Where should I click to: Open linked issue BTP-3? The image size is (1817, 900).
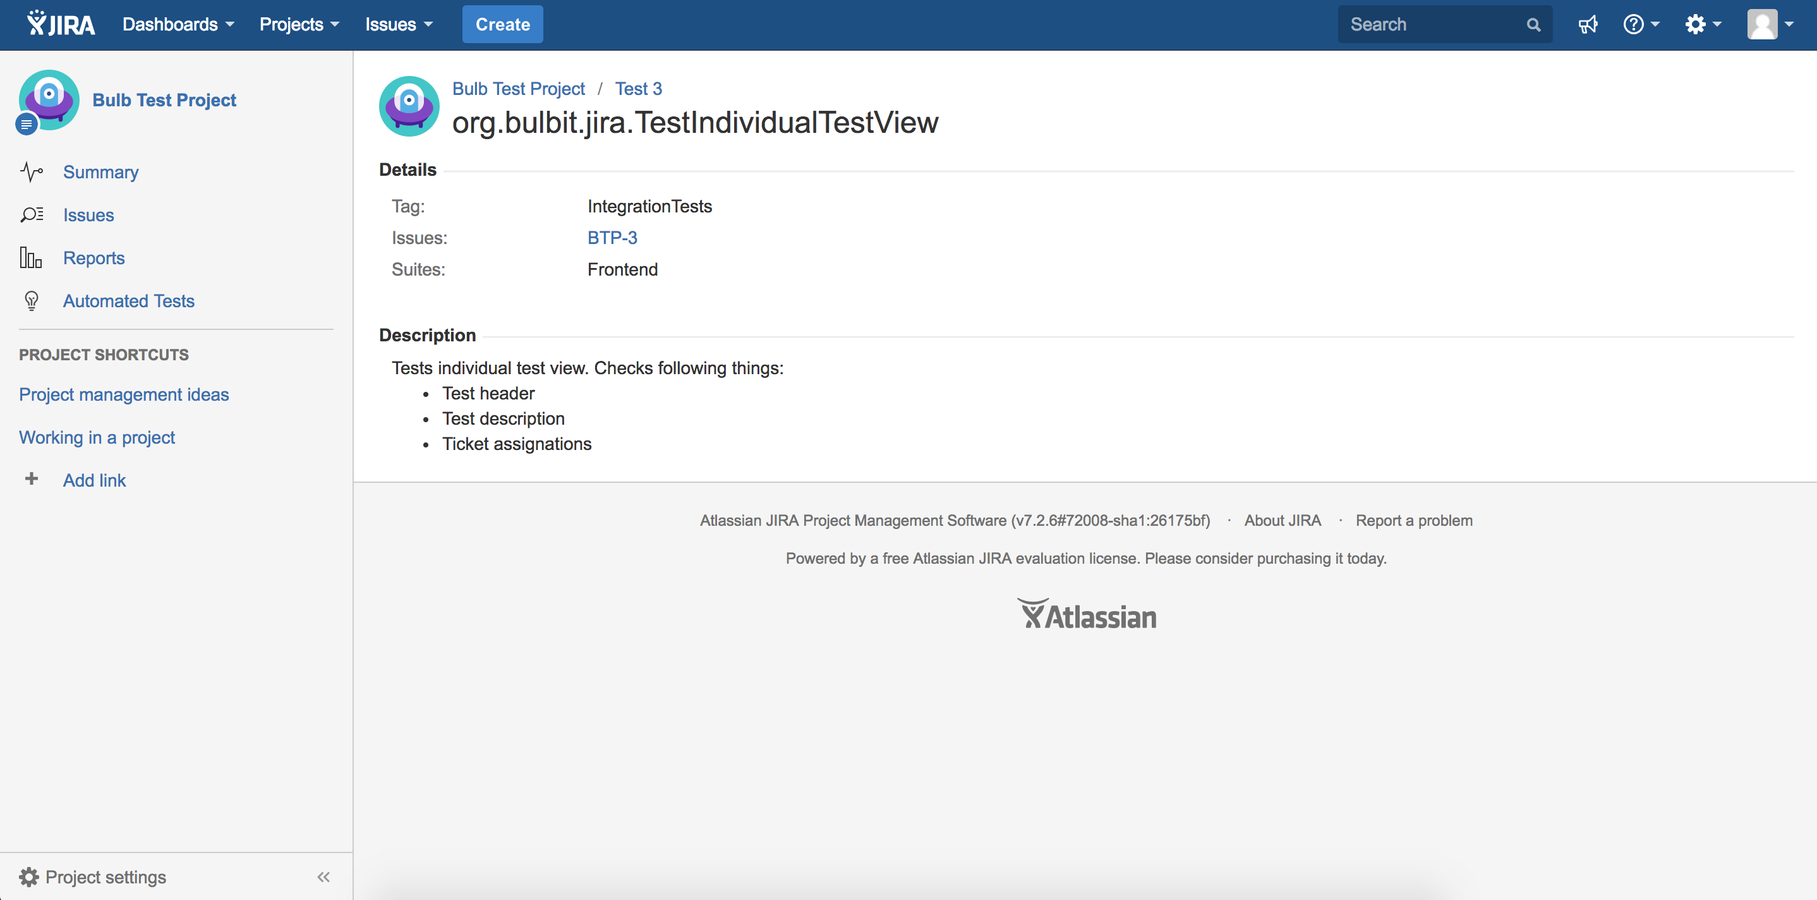[612, 238]
